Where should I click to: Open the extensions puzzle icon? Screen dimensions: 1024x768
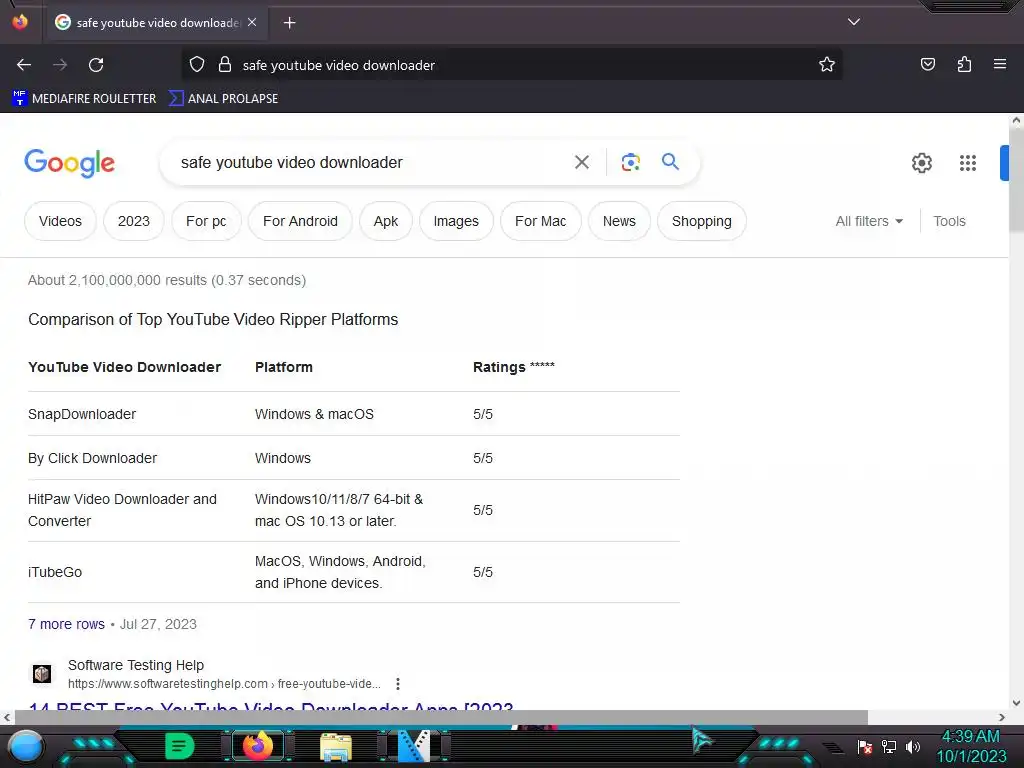(x=964, y=64)
